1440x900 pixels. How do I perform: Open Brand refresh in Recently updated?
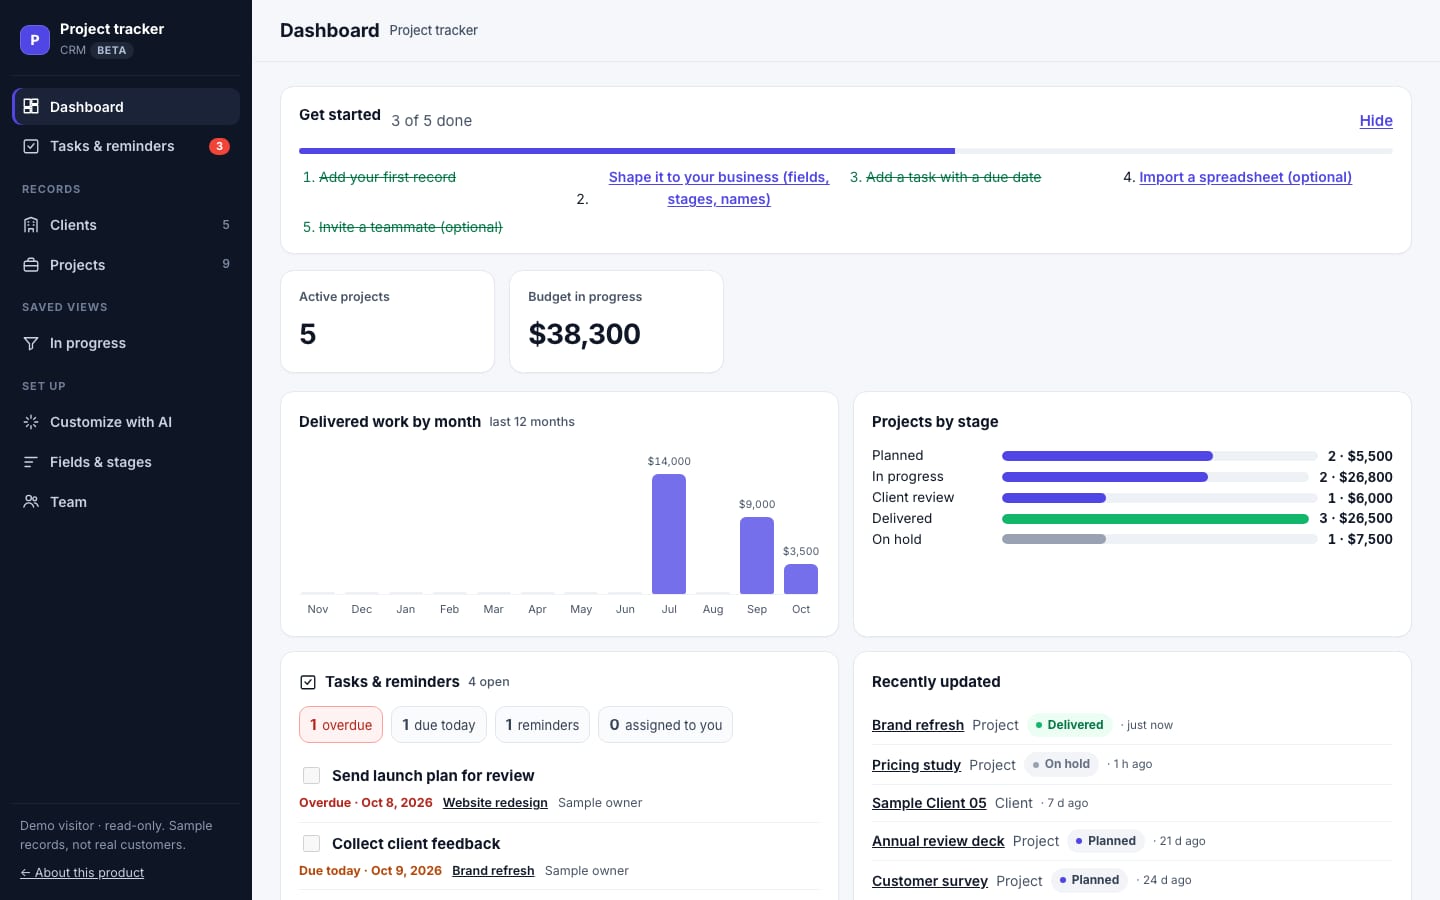click(918, 725)
